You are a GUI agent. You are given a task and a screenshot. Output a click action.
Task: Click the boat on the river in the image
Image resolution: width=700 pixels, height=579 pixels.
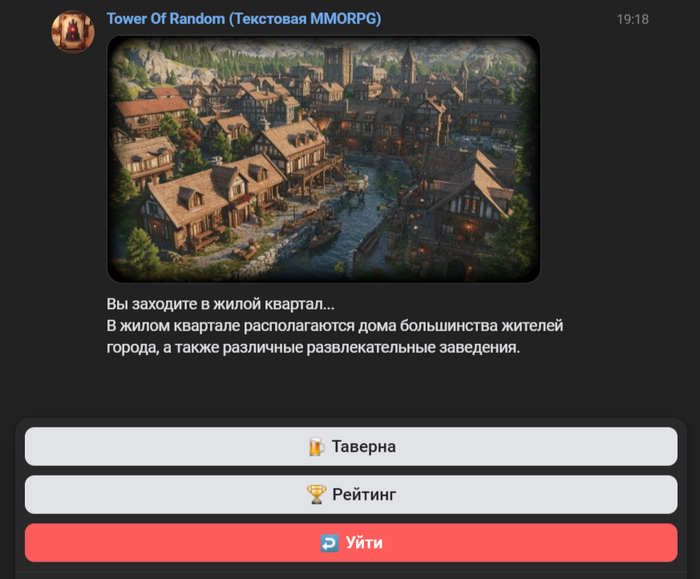pyautogui.click(x=325, y=234)
